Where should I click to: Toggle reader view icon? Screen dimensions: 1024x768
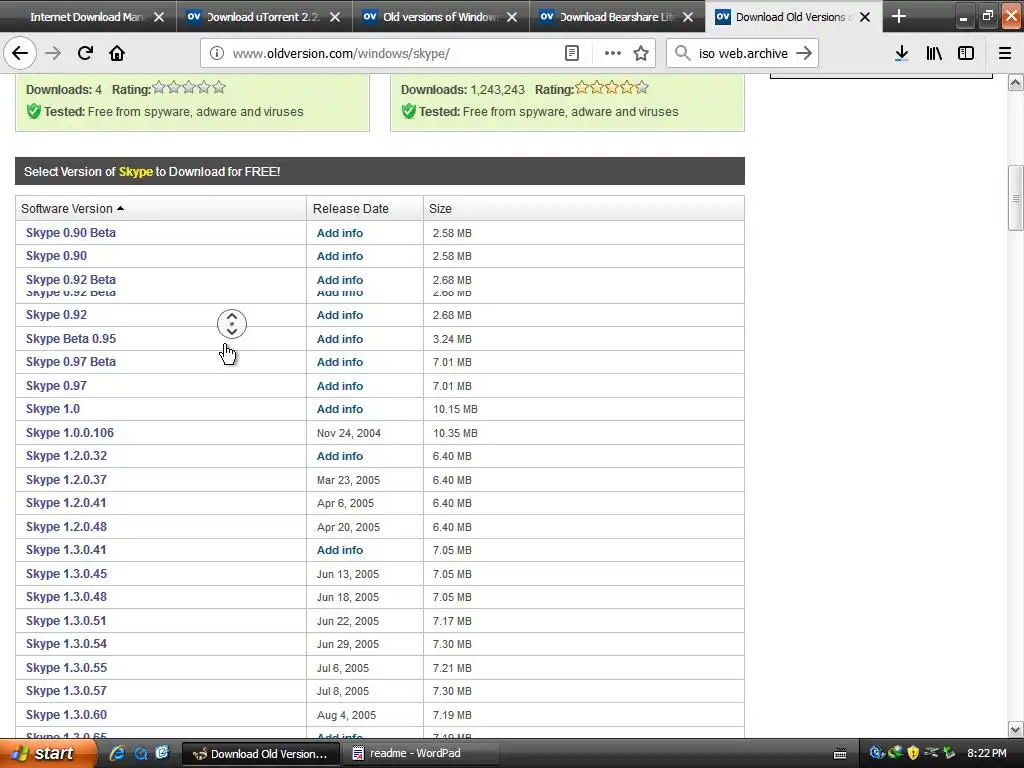coord(571,53)
